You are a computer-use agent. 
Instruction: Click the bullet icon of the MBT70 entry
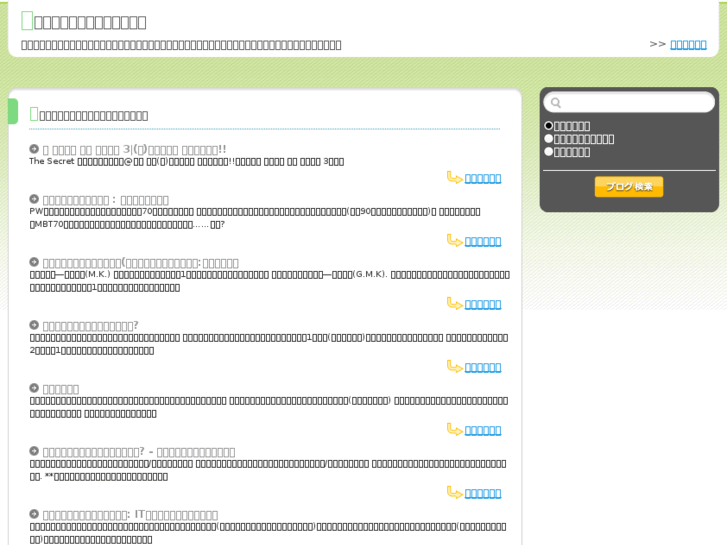[34, 199]
